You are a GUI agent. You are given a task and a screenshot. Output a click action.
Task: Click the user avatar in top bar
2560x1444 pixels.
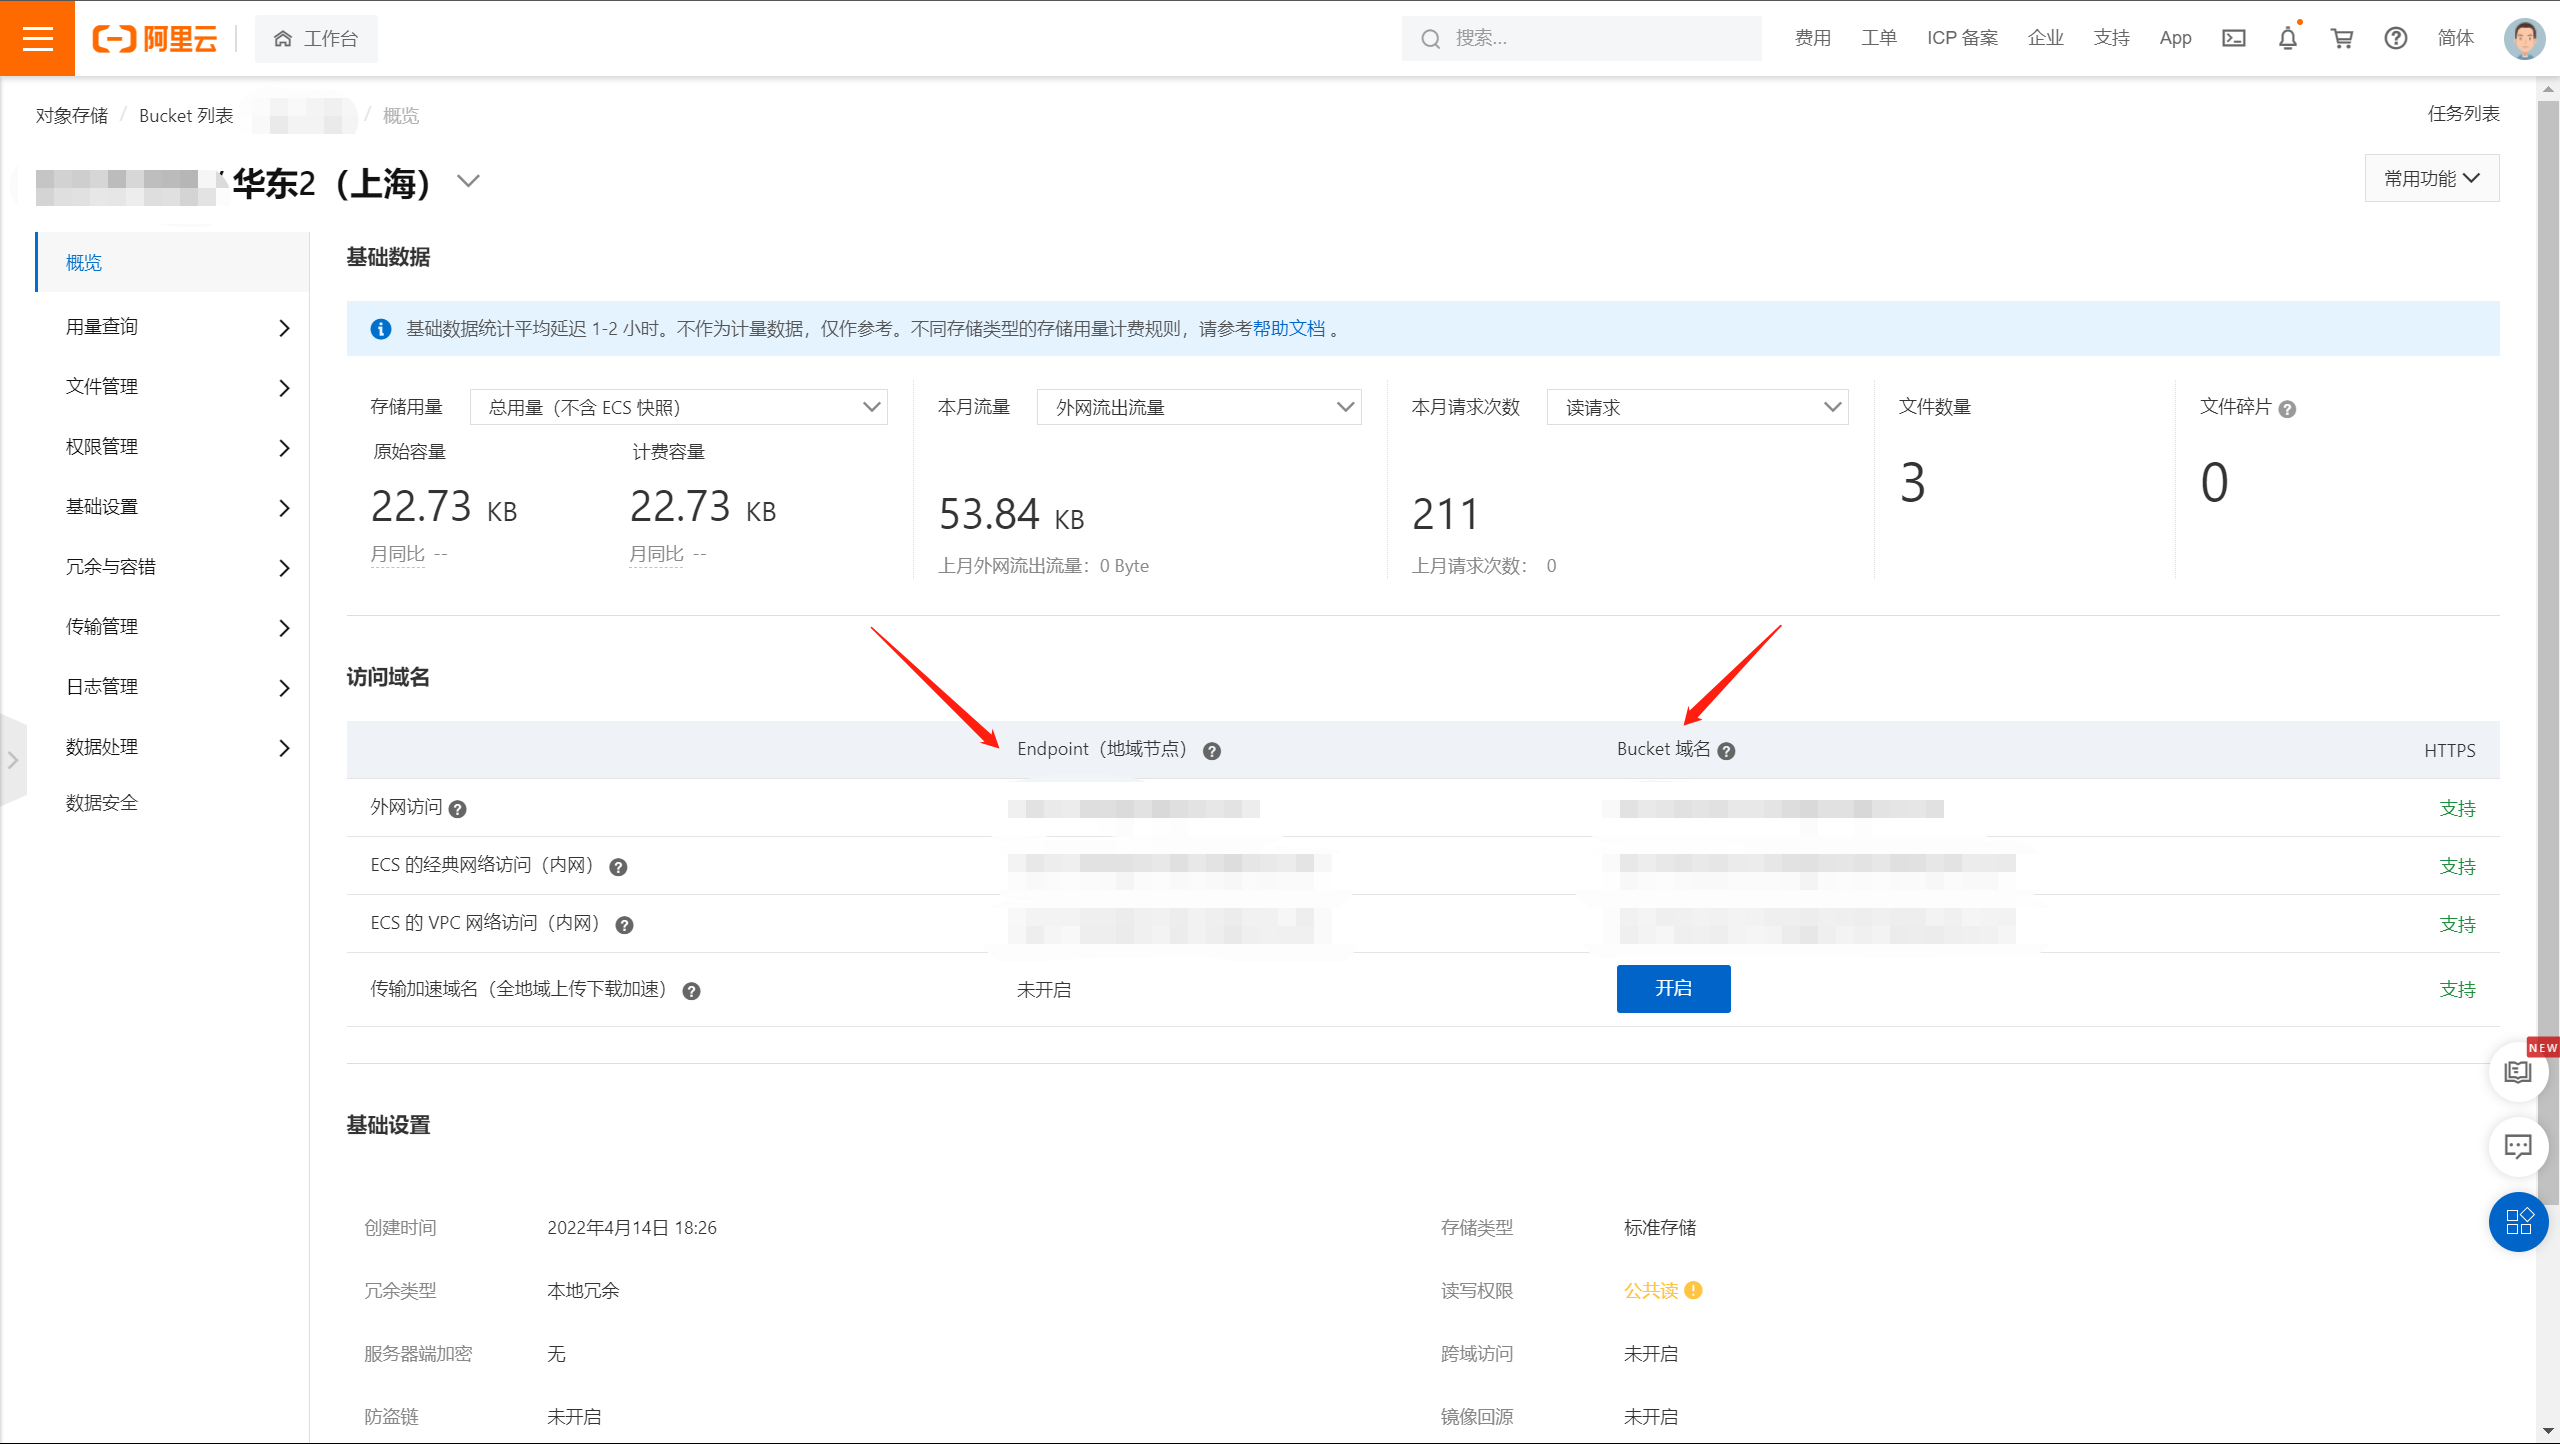tap(2523, 38)
